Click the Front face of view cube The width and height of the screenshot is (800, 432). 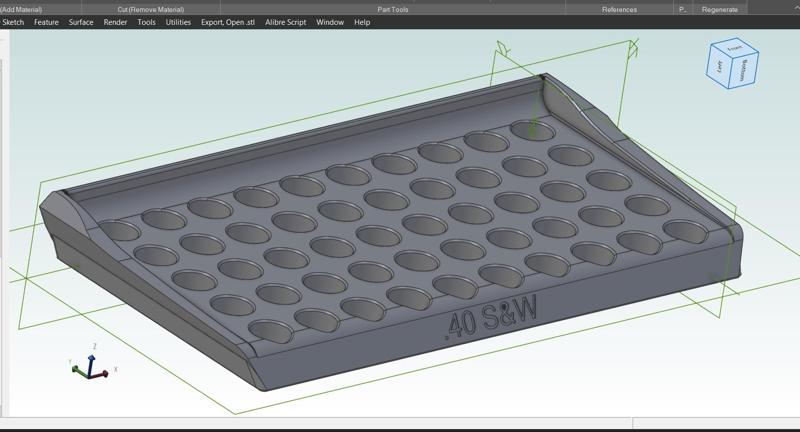click(x=735, y=48)
